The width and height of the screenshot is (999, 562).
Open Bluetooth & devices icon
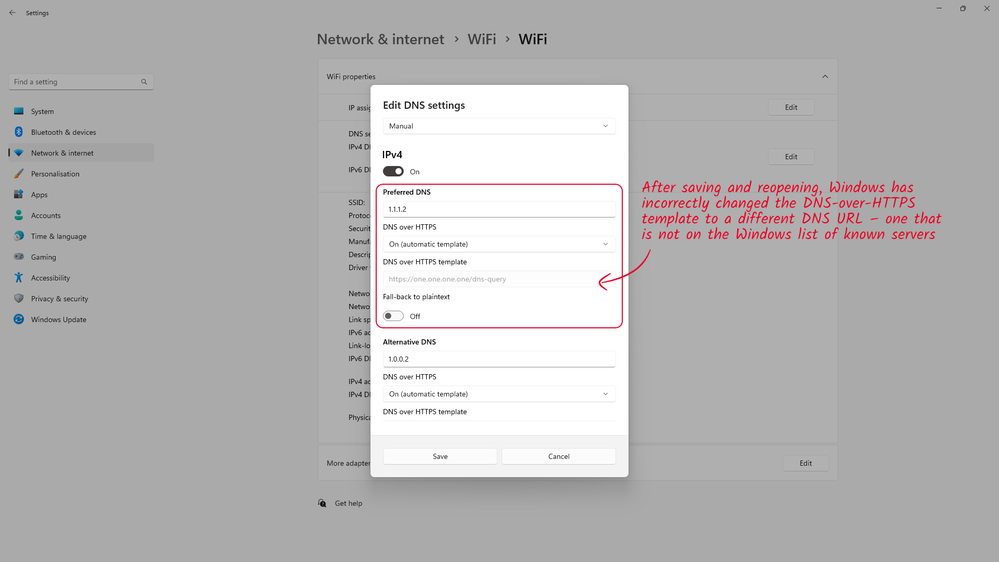pyautogui.click(x=18, y=132)
